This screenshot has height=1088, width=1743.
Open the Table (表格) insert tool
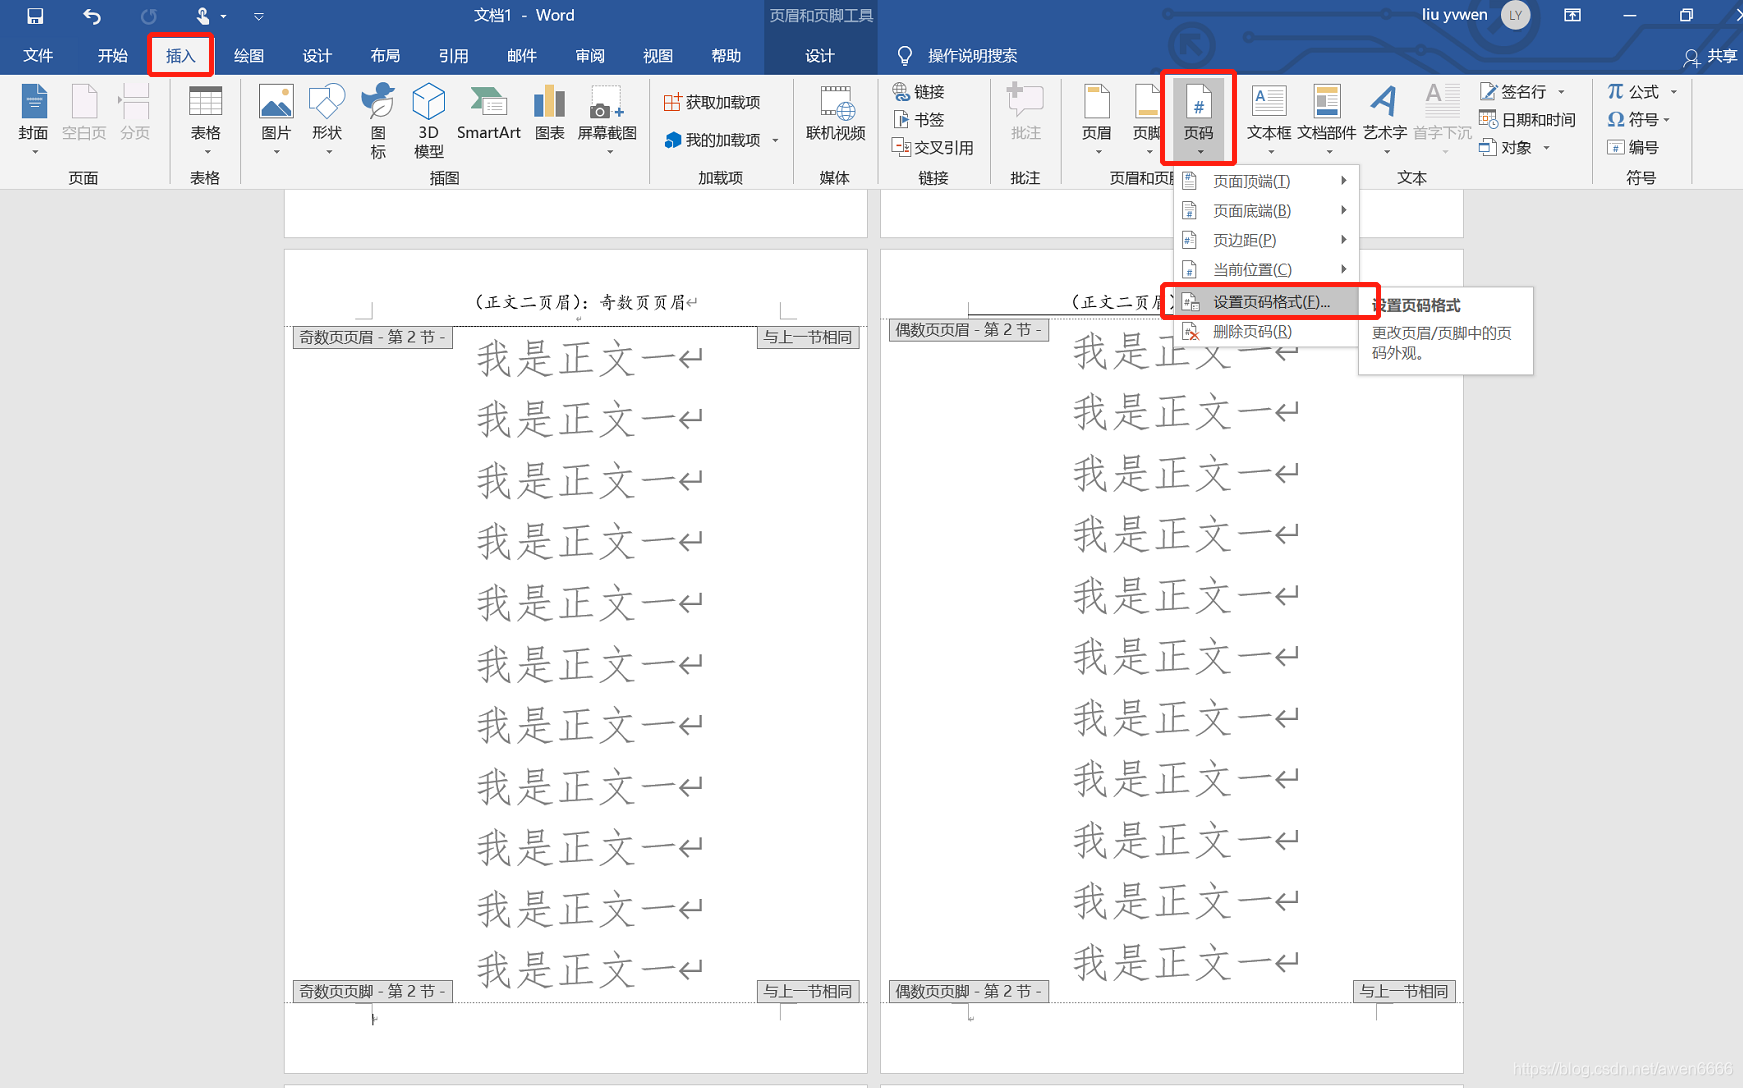[x=206, y=119]
